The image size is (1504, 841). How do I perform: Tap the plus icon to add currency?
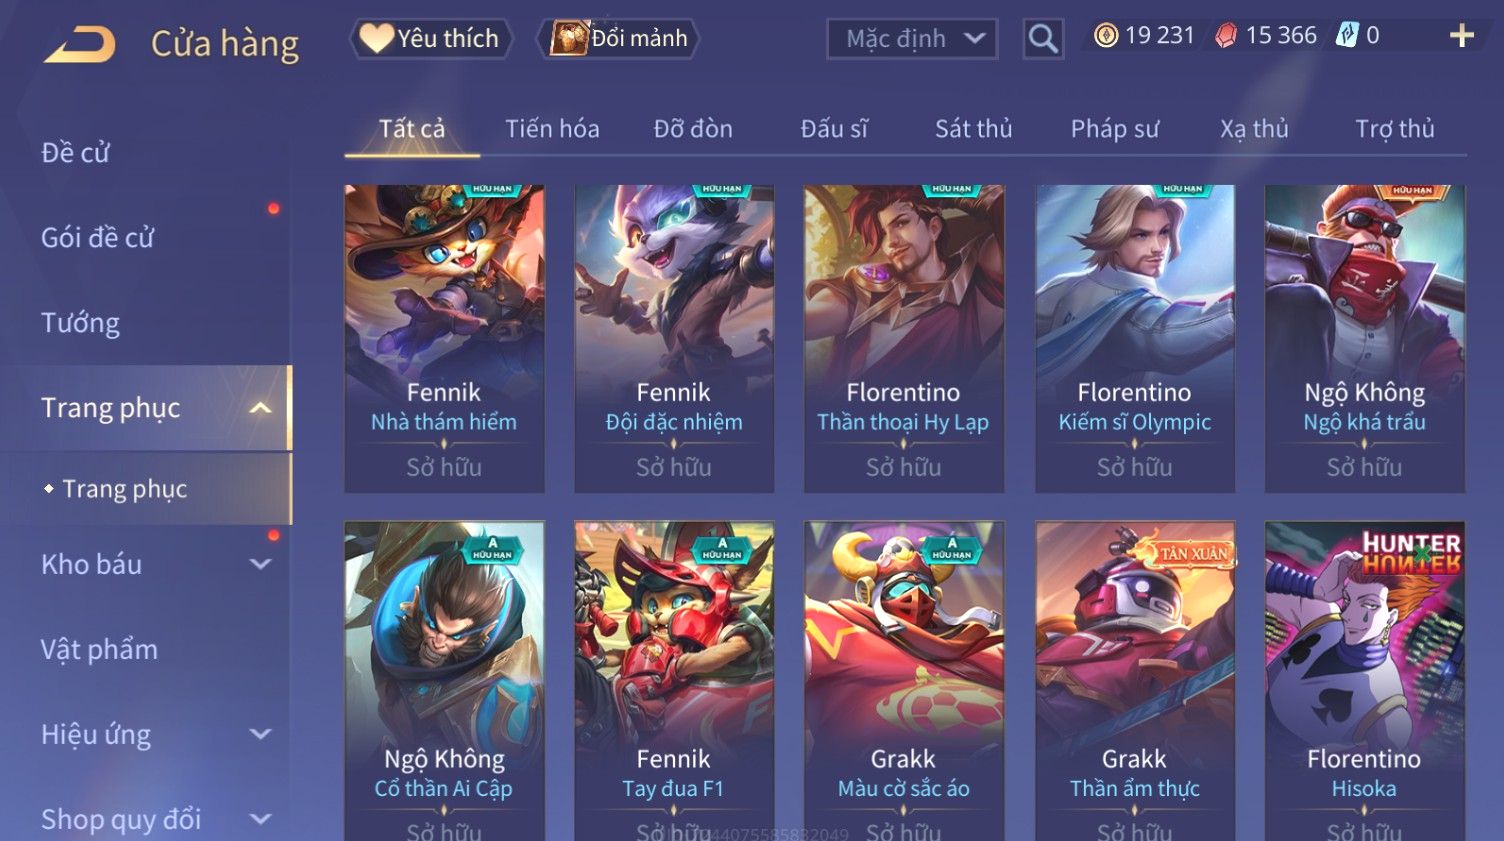(x=1462, y=36)
